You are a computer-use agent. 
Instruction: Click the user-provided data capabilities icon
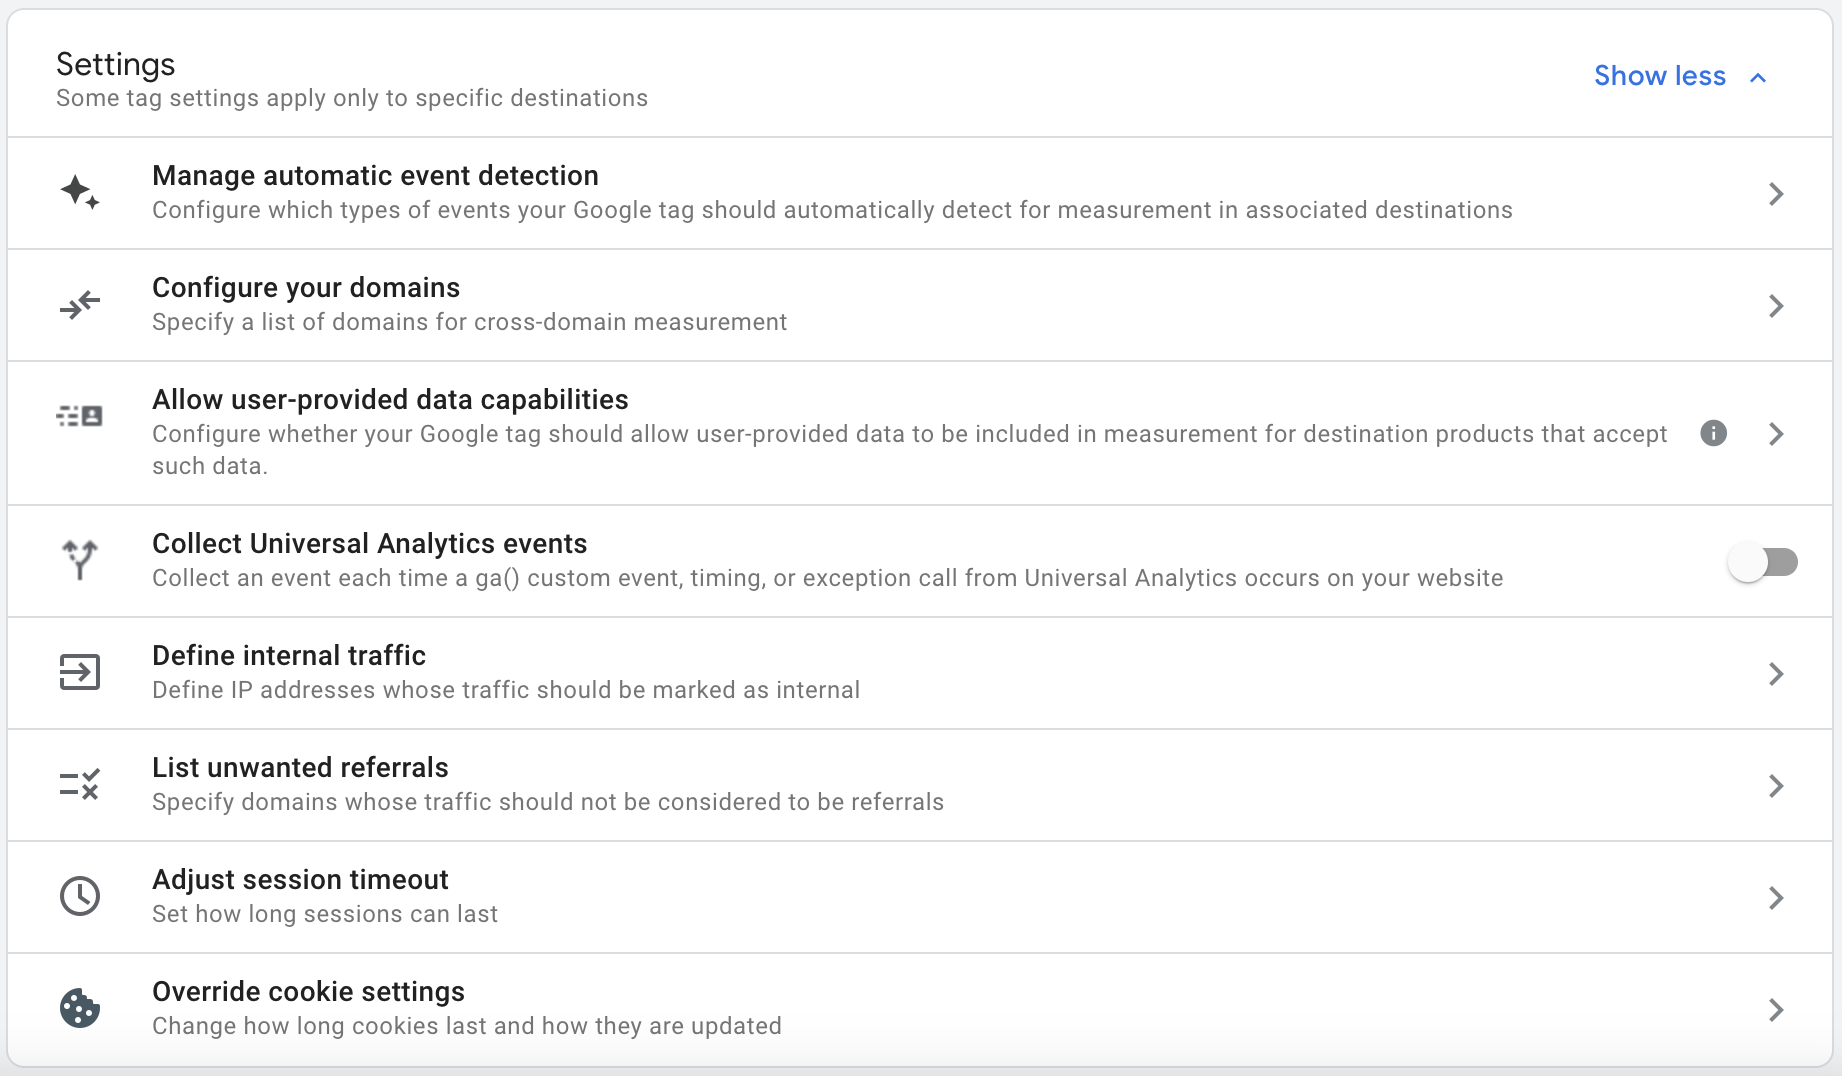click(80, 416)
